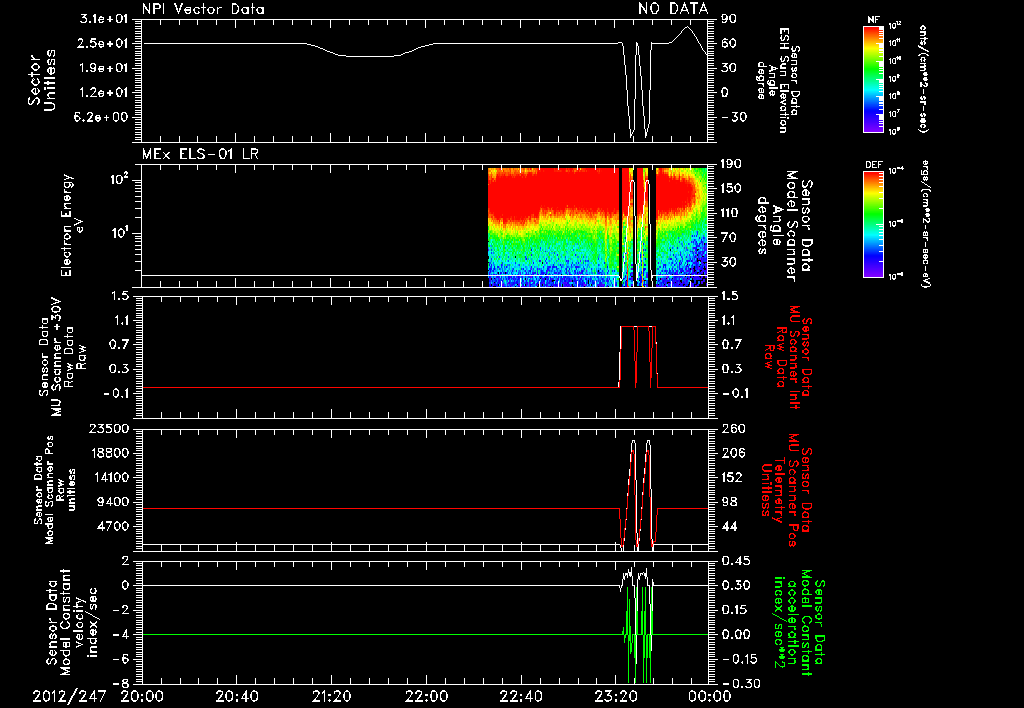Click the 0.45 acceleration axis tick label
1024x708 pixels.
click(735, 561)
